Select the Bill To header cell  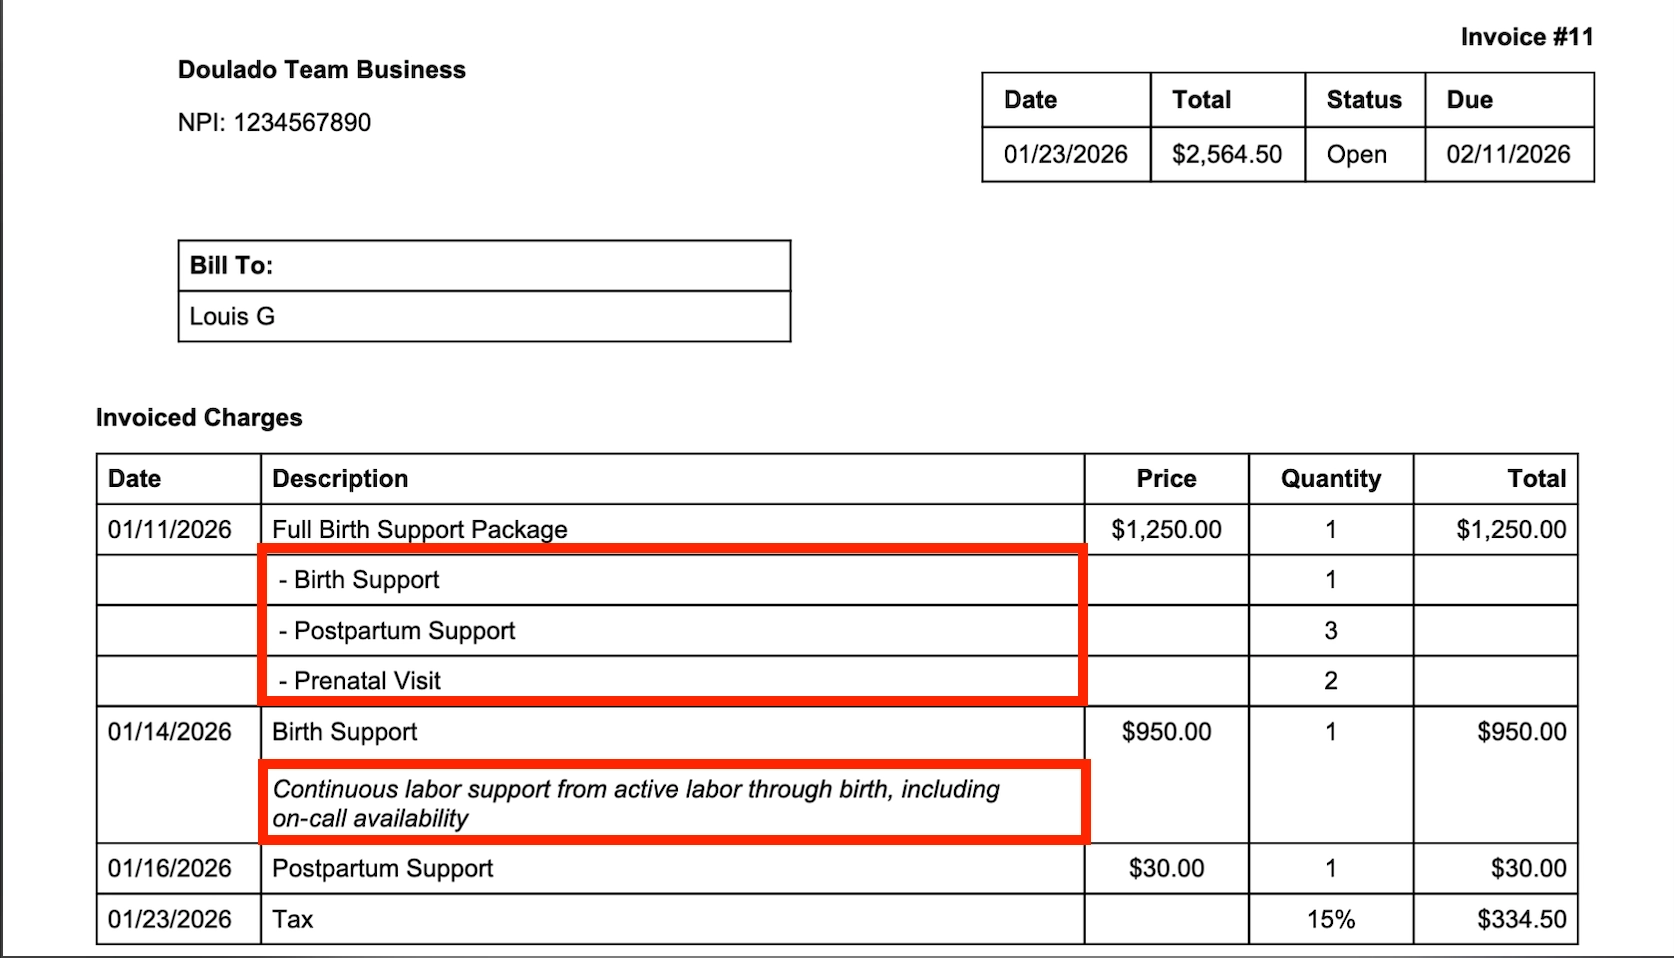(484, 266)
